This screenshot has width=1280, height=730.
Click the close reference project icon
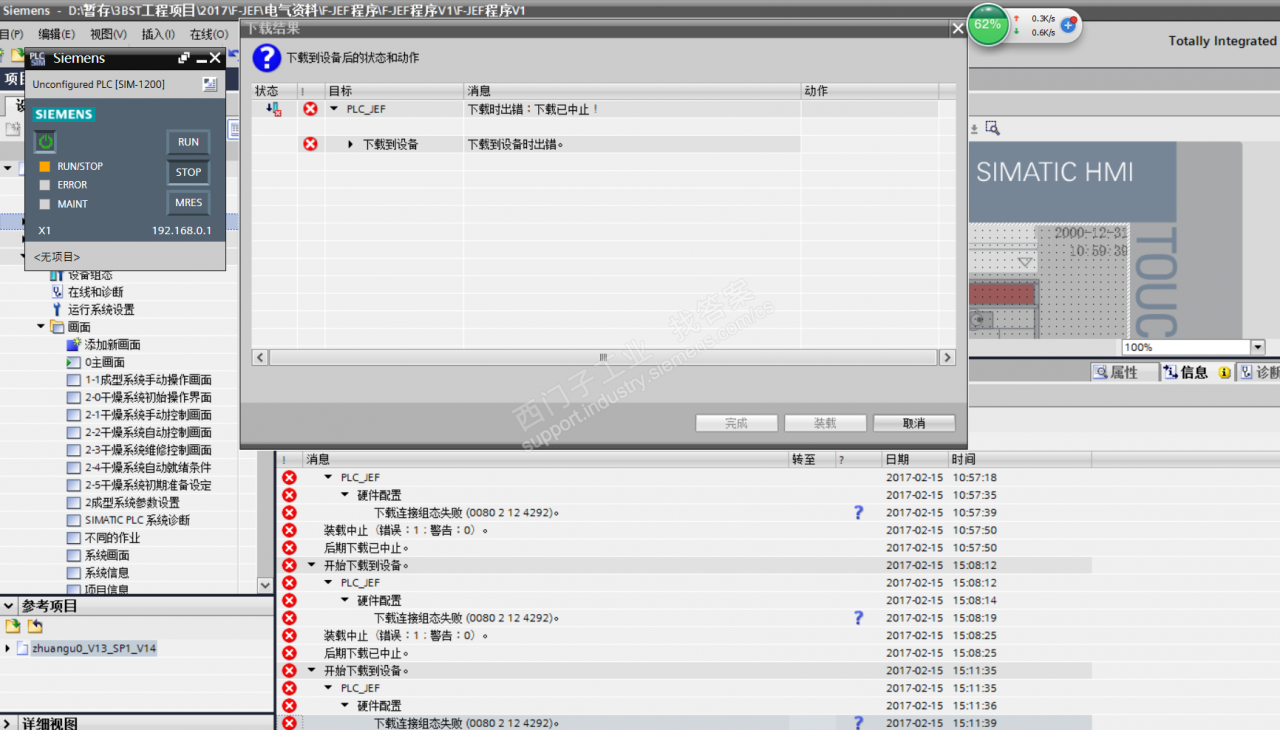point(35,627)
